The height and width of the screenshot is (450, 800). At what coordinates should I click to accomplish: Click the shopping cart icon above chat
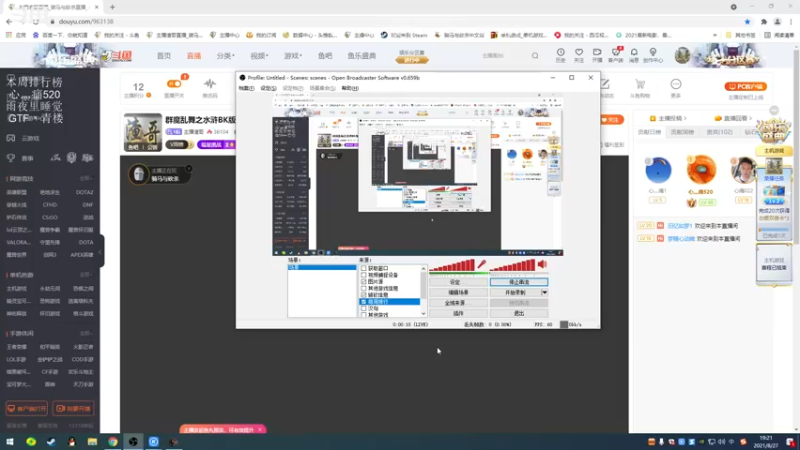640,84
